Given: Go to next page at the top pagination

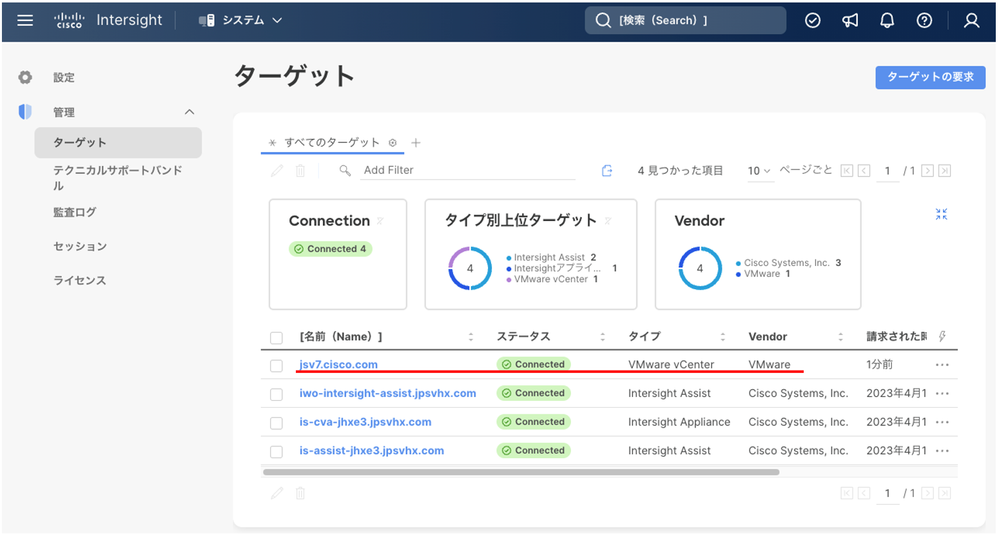Looking at the screenshot, I should click(x=928, y=171).
